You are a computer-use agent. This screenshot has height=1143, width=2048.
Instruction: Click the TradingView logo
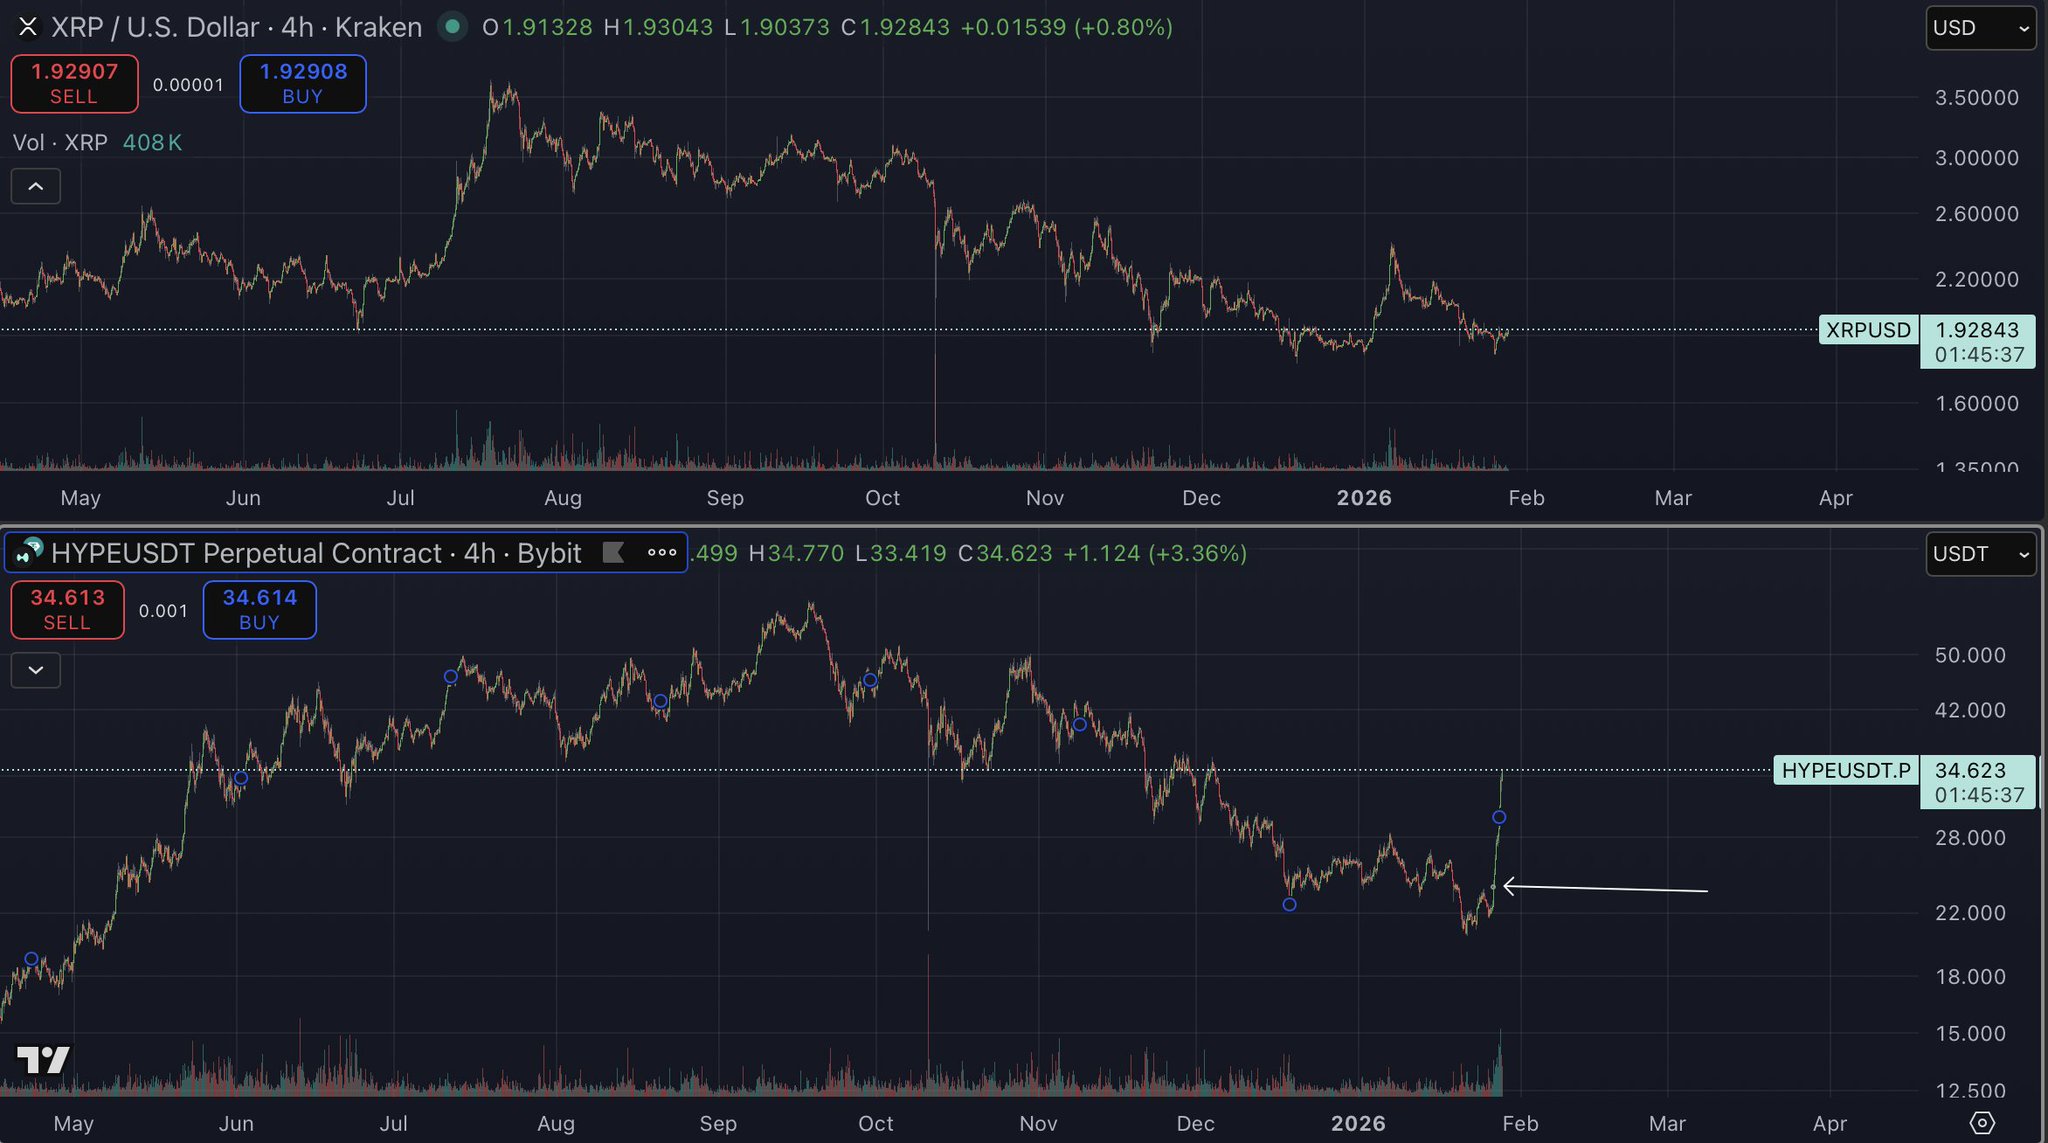44,1060
